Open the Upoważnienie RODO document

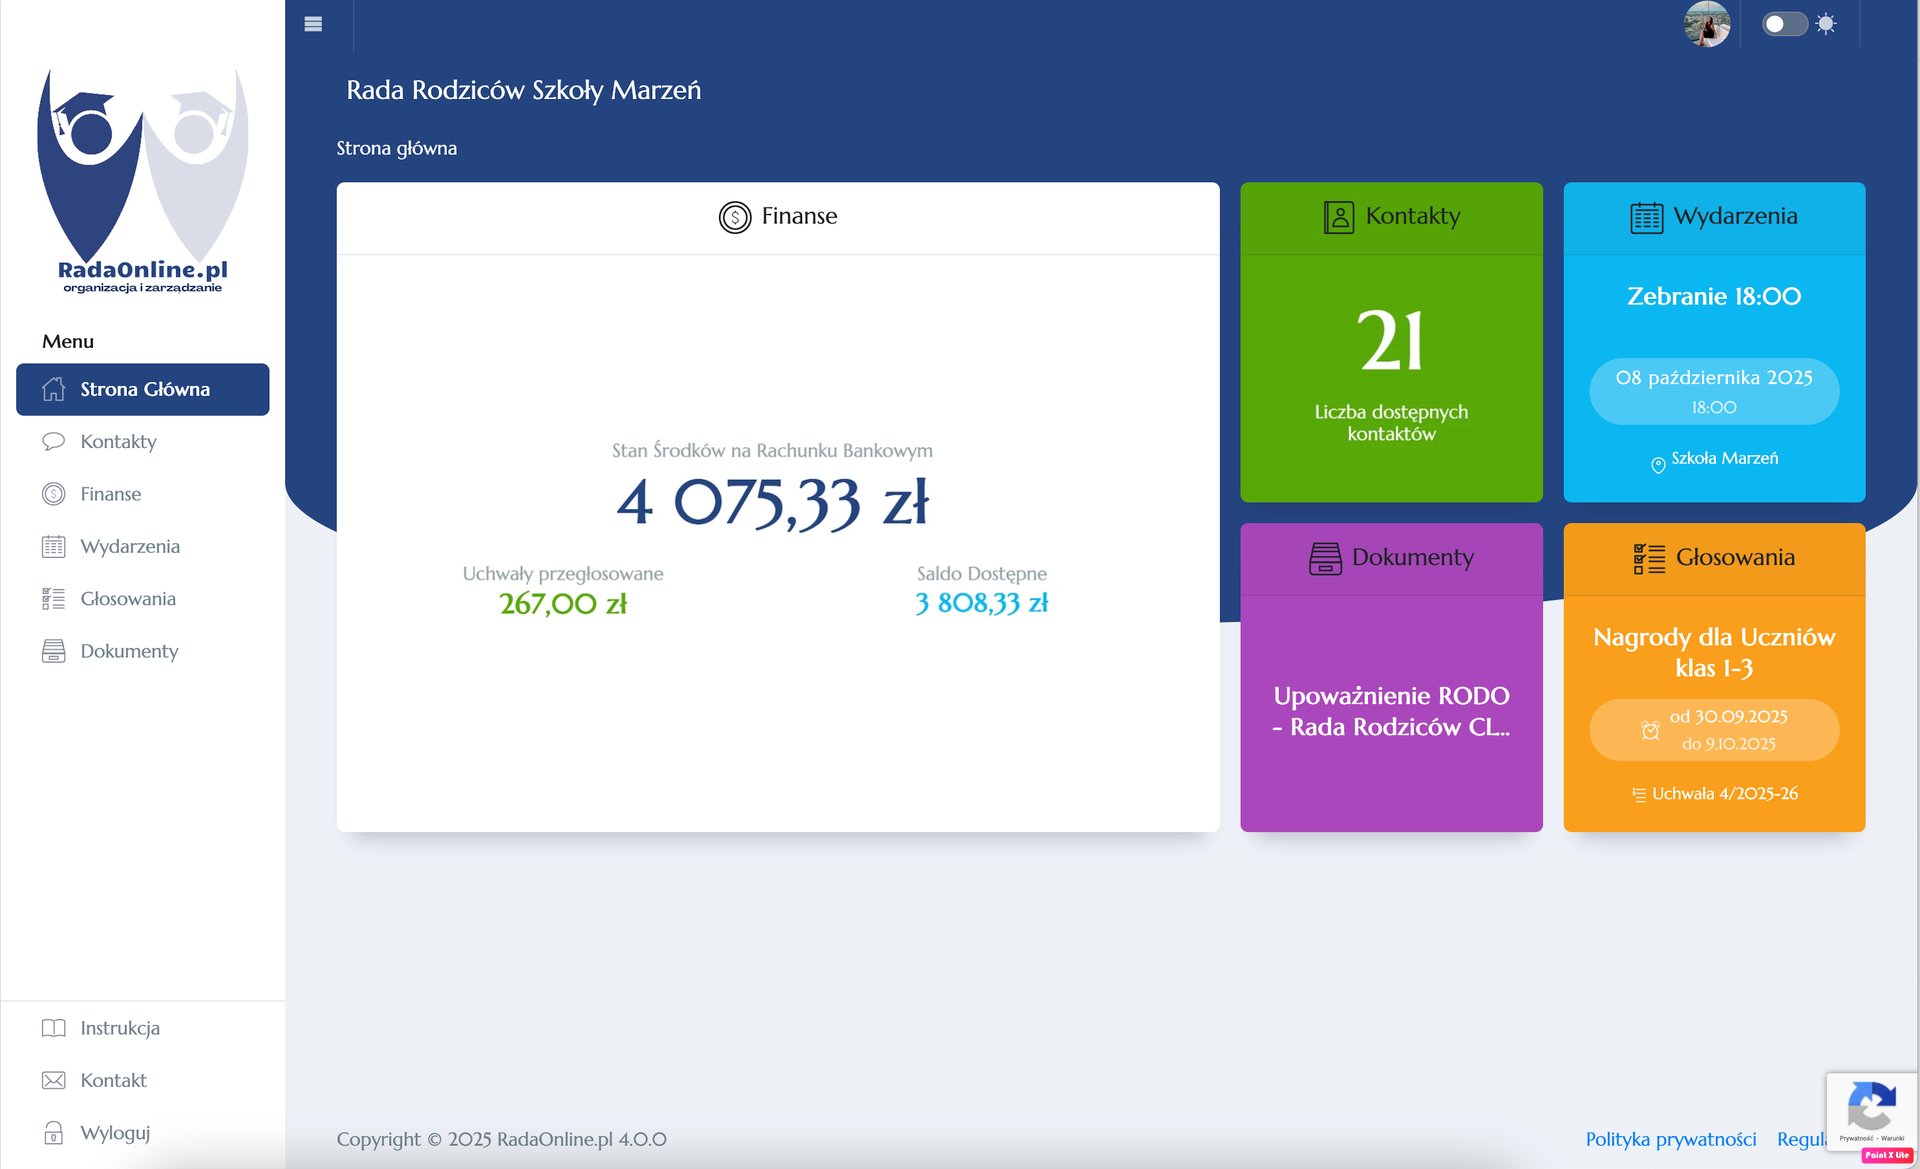pos(1391,711)
